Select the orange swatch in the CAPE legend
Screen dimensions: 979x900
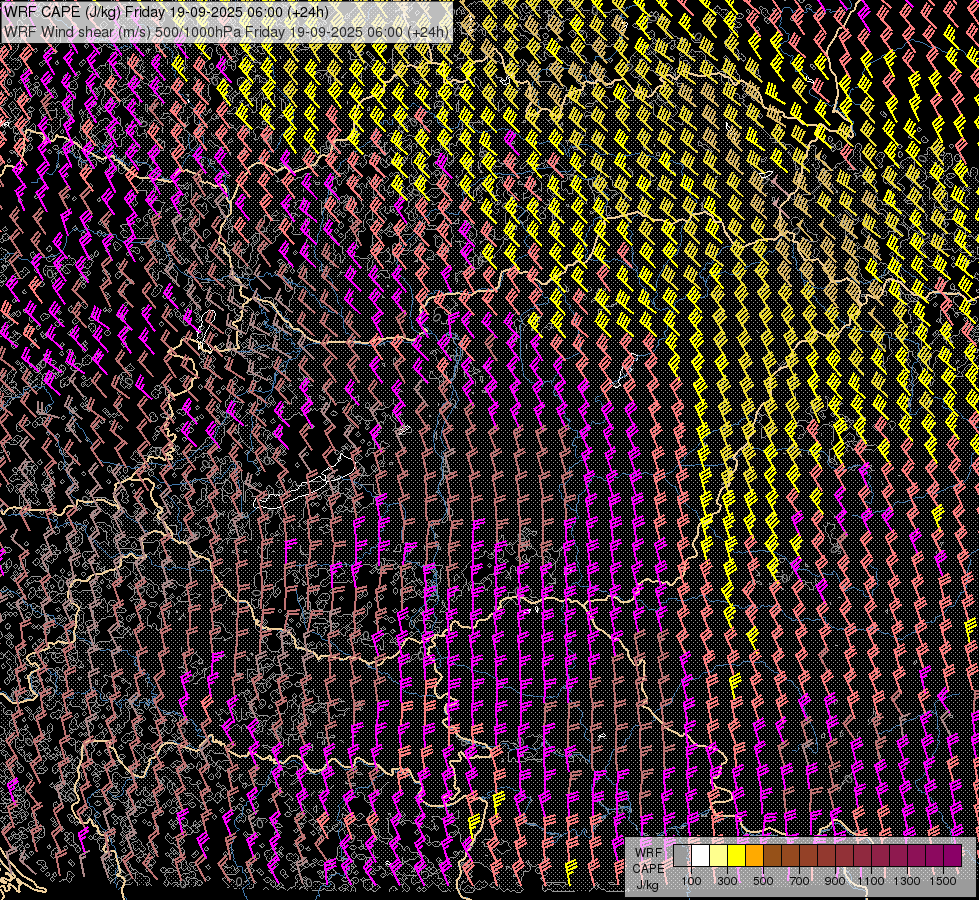pyautogui.click(x=754, y=856)
